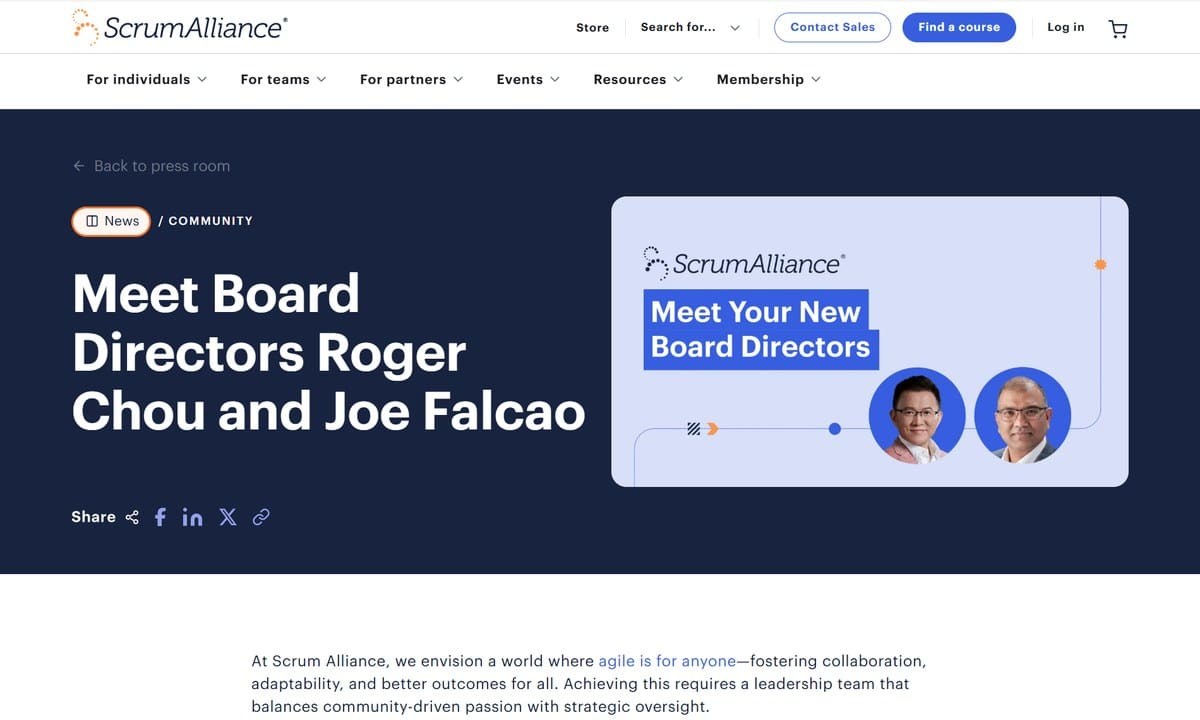Share article on Facebook
Image resolution: width=1200 pixels, height=720 pixels.
[x=160, y=517]
